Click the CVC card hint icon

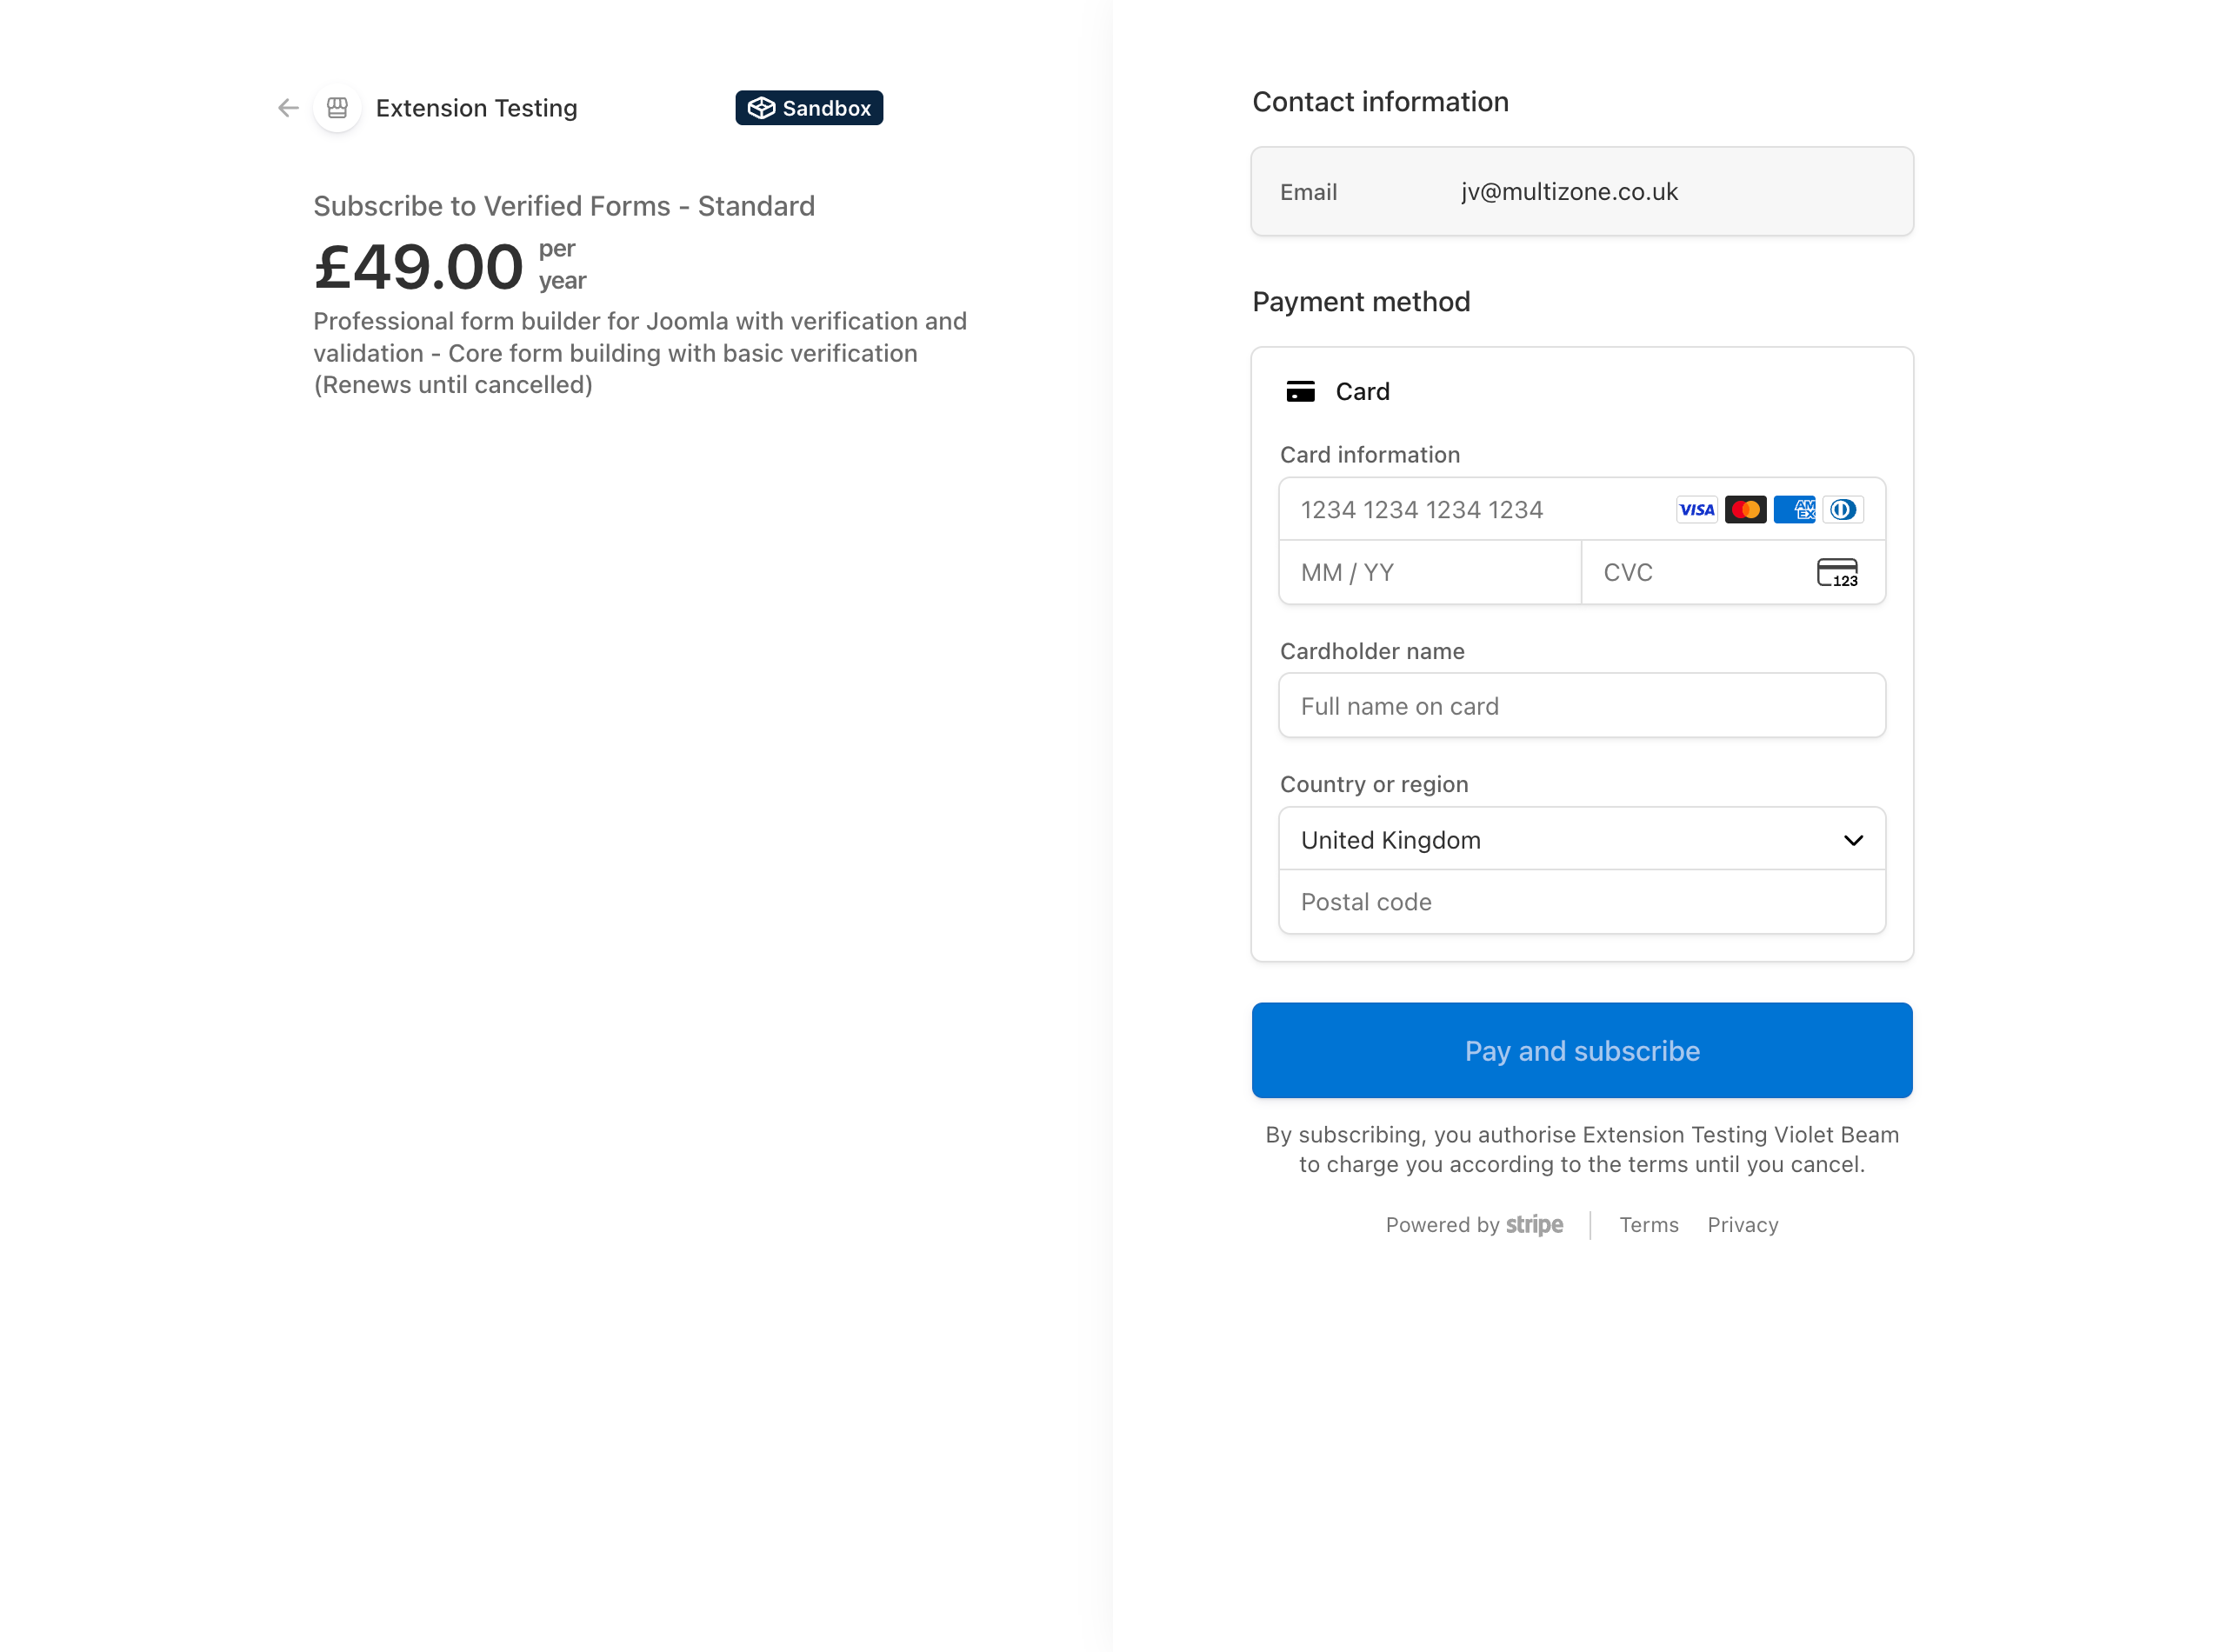click(1839, 572)
